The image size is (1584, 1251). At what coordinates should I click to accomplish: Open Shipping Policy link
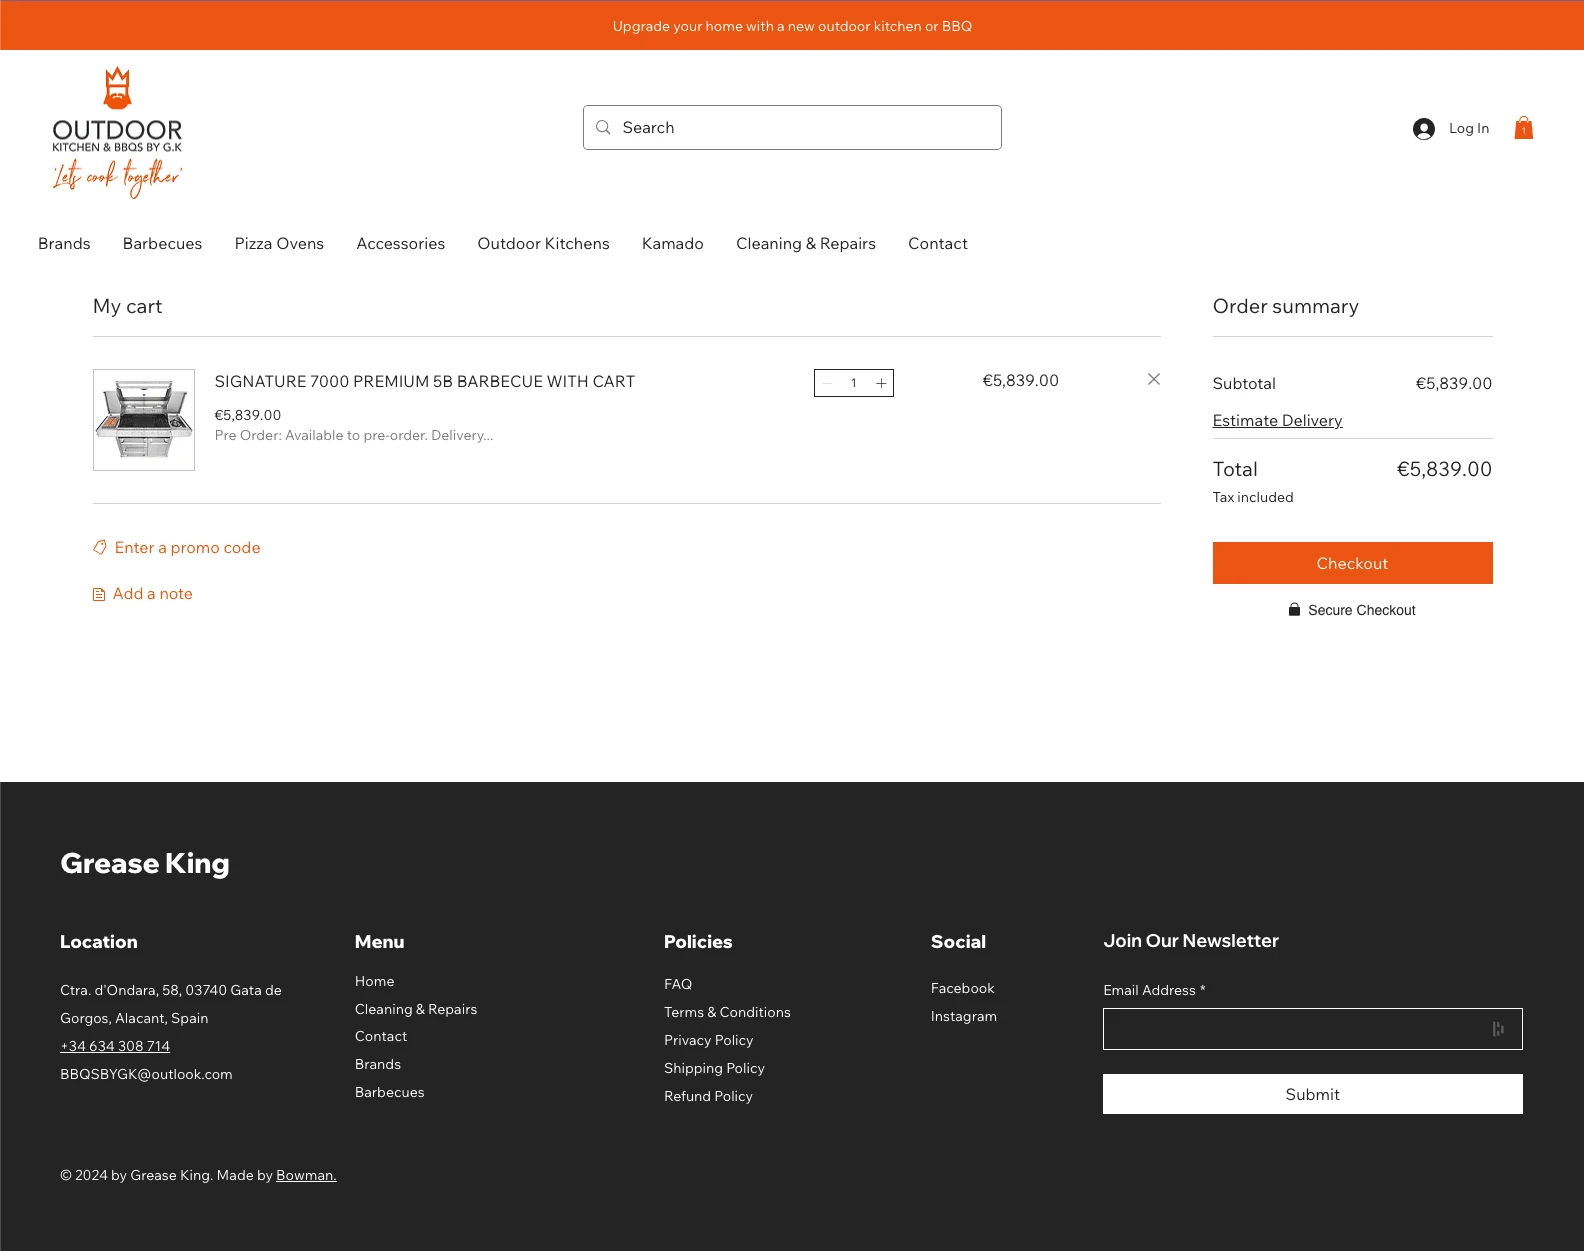click(x=714, y=1068)
